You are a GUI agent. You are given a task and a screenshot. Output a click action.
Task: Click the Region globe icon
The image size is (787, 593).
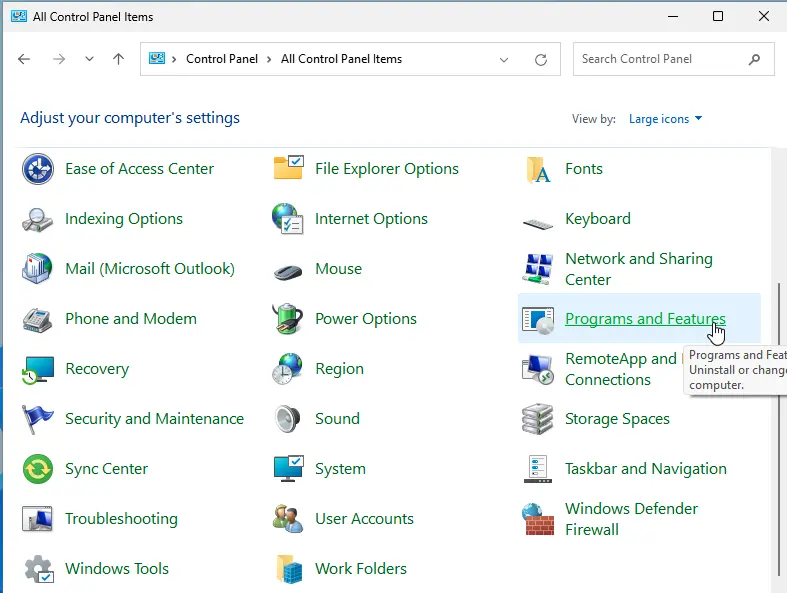pyautogui.click(x=288, y=369)
